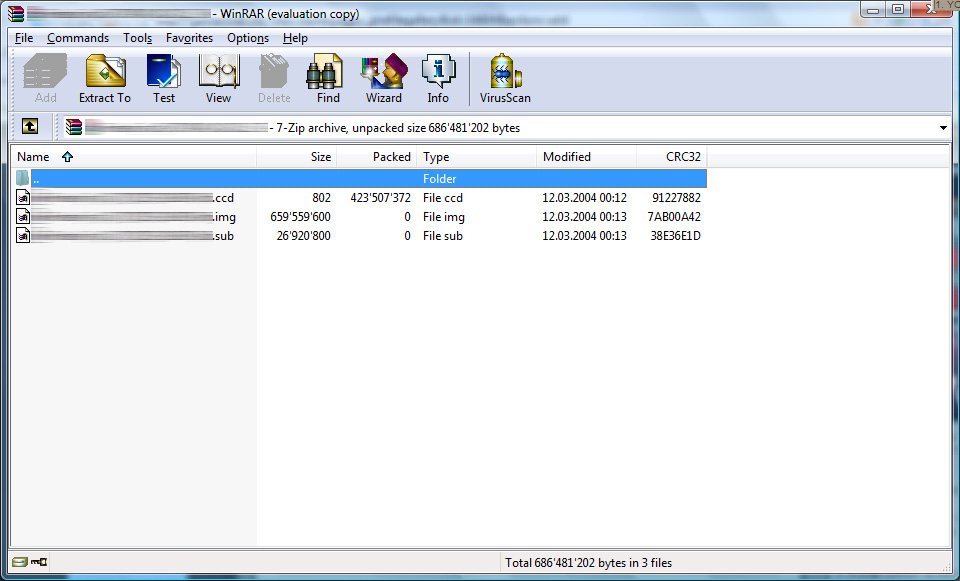Open the View tool with glasses icon
The image size is (960, 581).
click(x=218, y=78)
